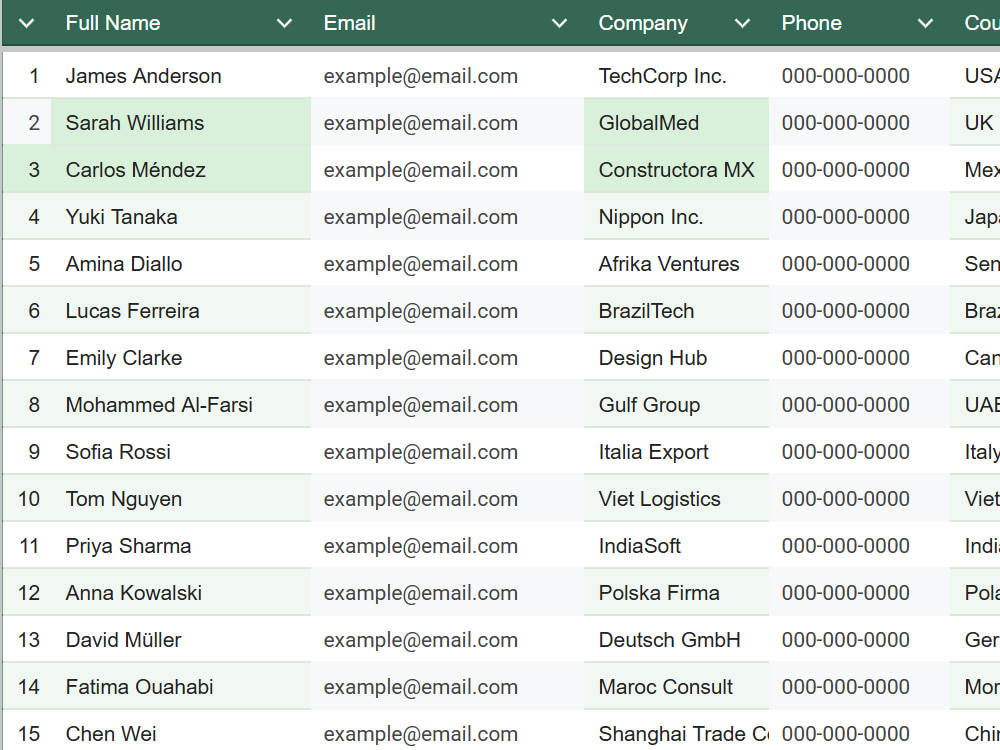Select row number 12
The image size is (1000, 750).
click(27, 592)
